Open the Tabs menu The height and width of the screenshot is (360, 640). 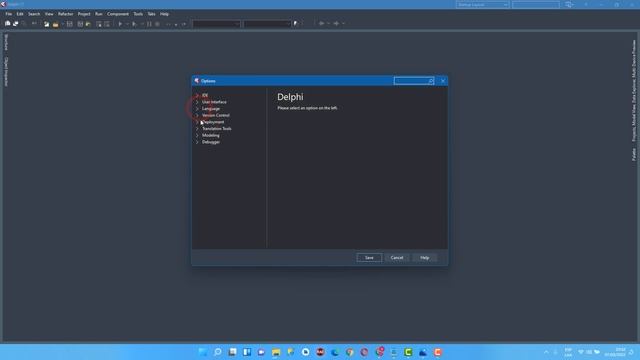point(151,14)
